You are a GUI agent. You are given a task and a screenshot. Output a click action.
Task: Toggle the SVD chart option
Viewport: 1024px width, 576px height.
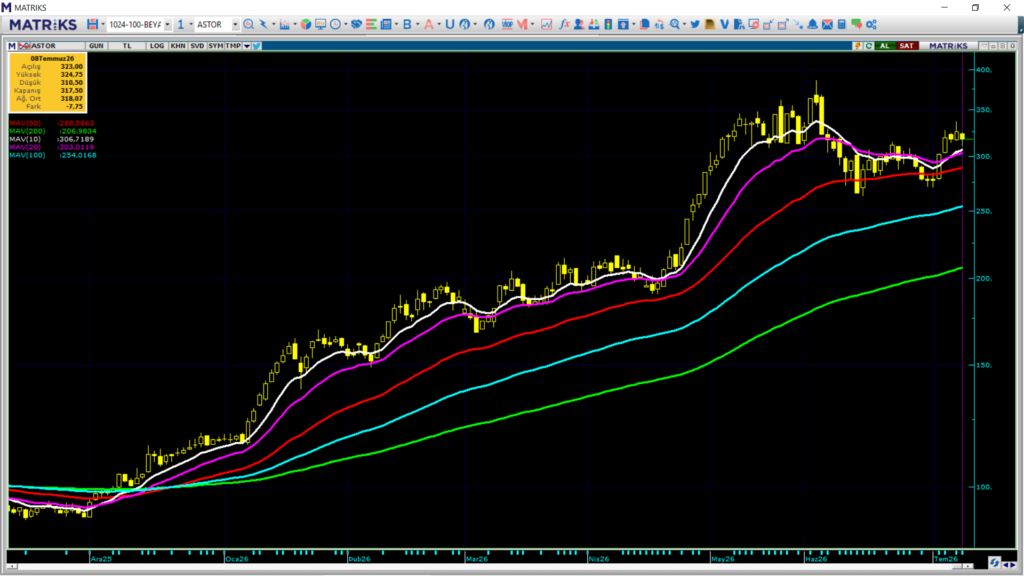[197, 46]
